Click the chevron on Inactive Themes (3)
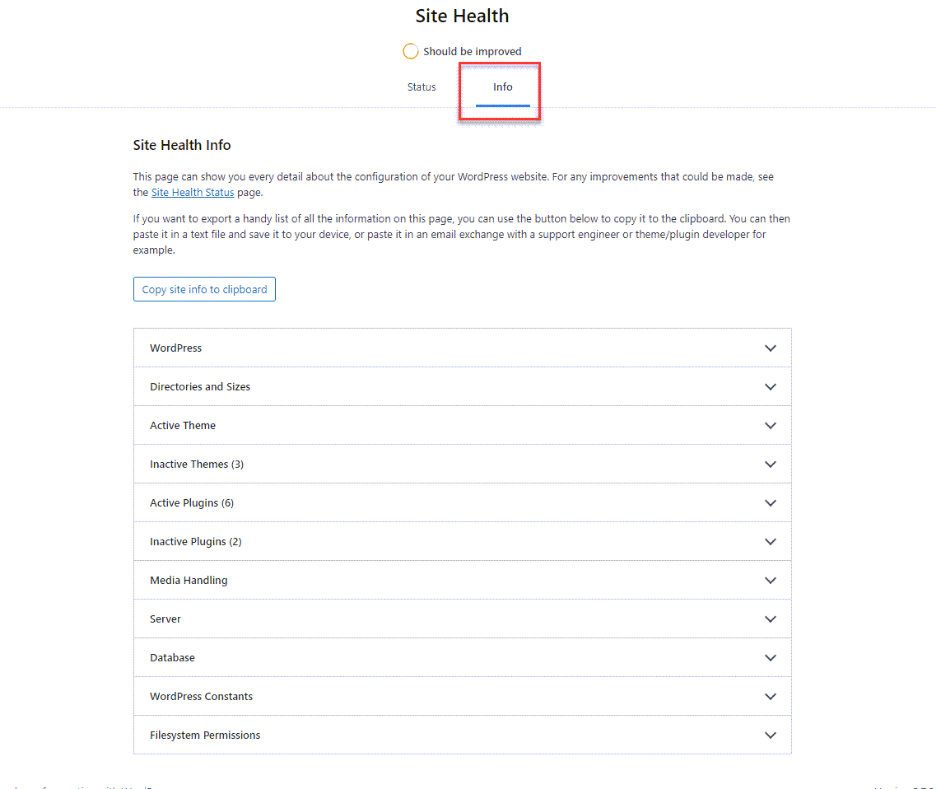 [770, 464]
